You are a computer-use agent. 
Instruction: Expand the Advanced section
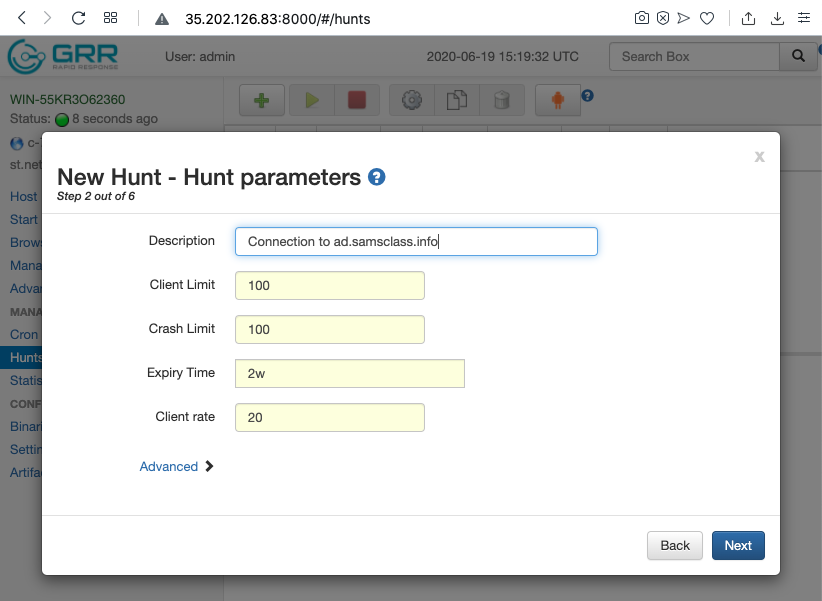click(x=176, y=466)
